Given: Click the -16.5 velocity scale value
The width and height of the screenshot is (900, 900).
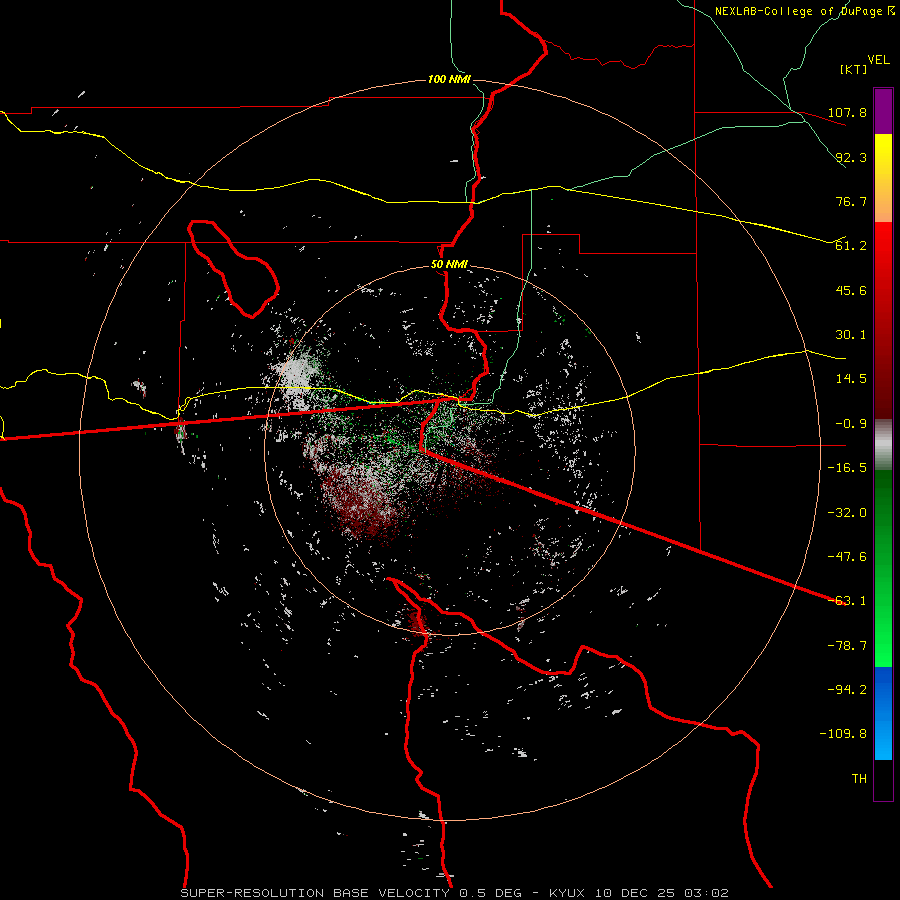Looking at the screenshot, I should click(x=847, y=468).
